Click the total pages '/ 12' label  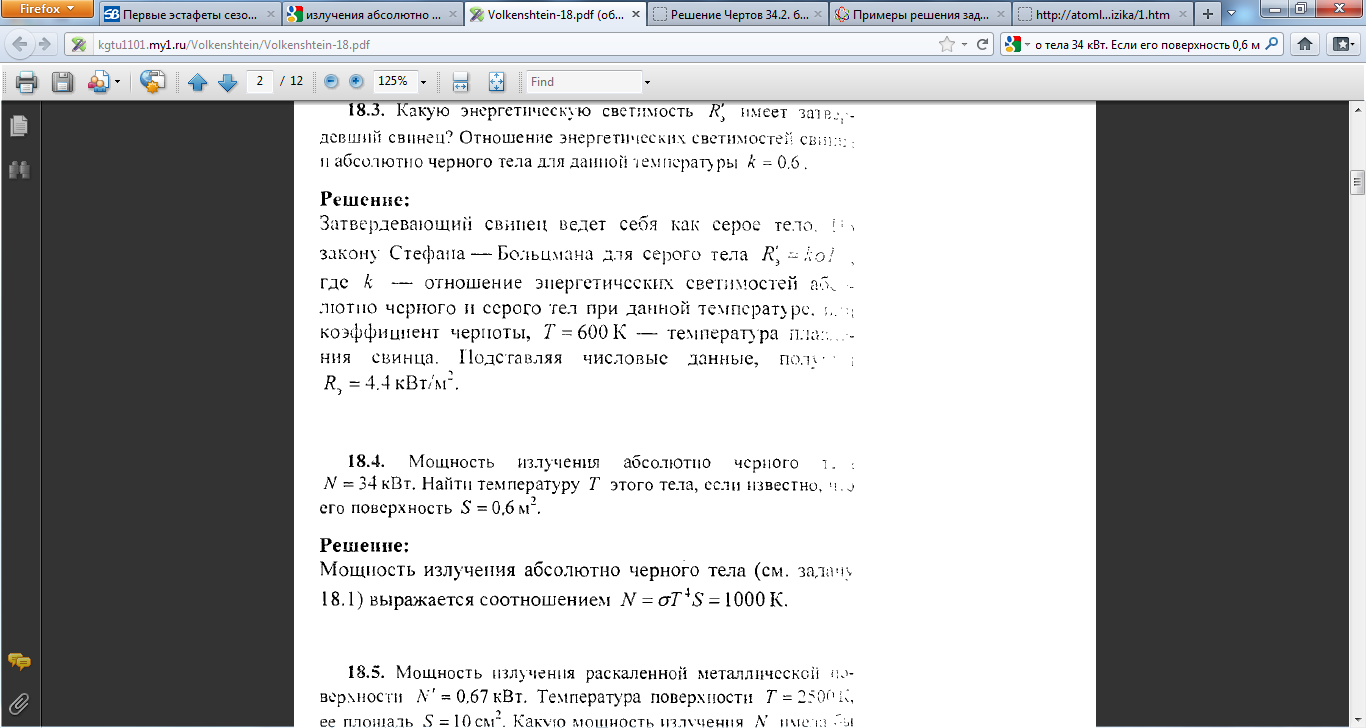(x=292, y=81)
